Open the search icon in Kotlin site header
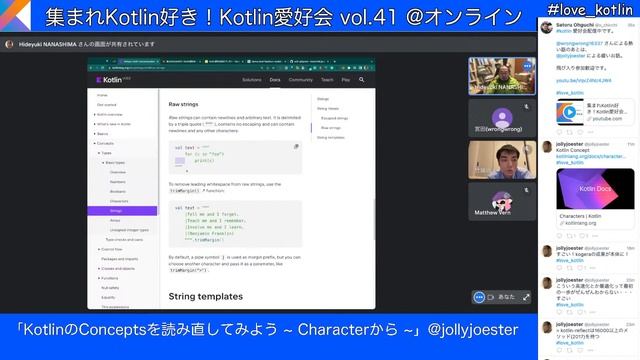The height and width of the screenshot is (360, 640). point(361,80)
